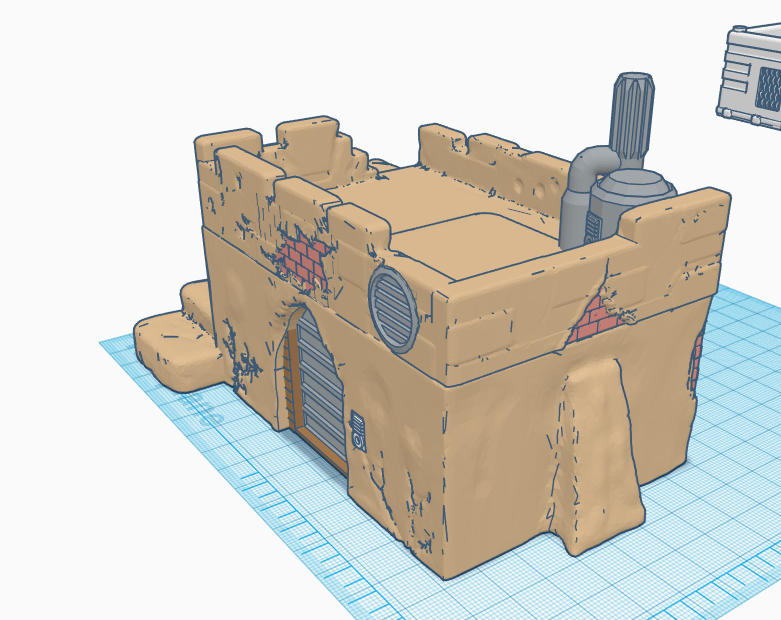Select the red brick patch on right wall
The width and height of the screenshot is (781, 620).
[598, 318]
